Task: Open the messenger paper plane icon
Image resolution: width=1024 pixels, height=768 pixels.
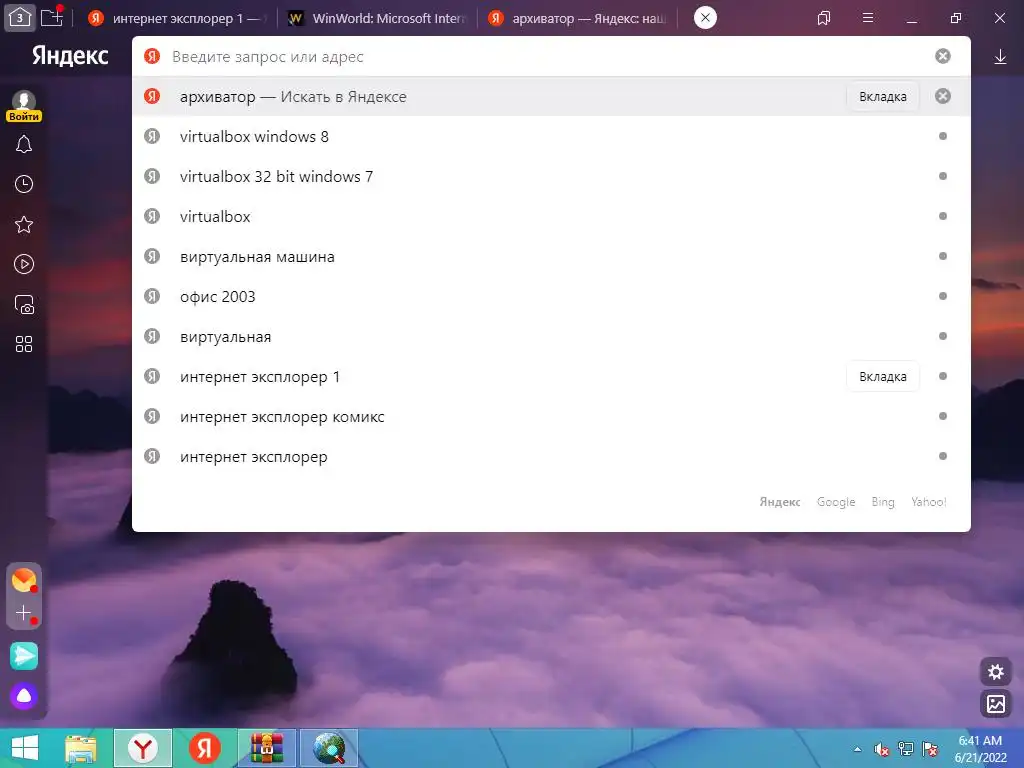Action: (x=24, y=656)
